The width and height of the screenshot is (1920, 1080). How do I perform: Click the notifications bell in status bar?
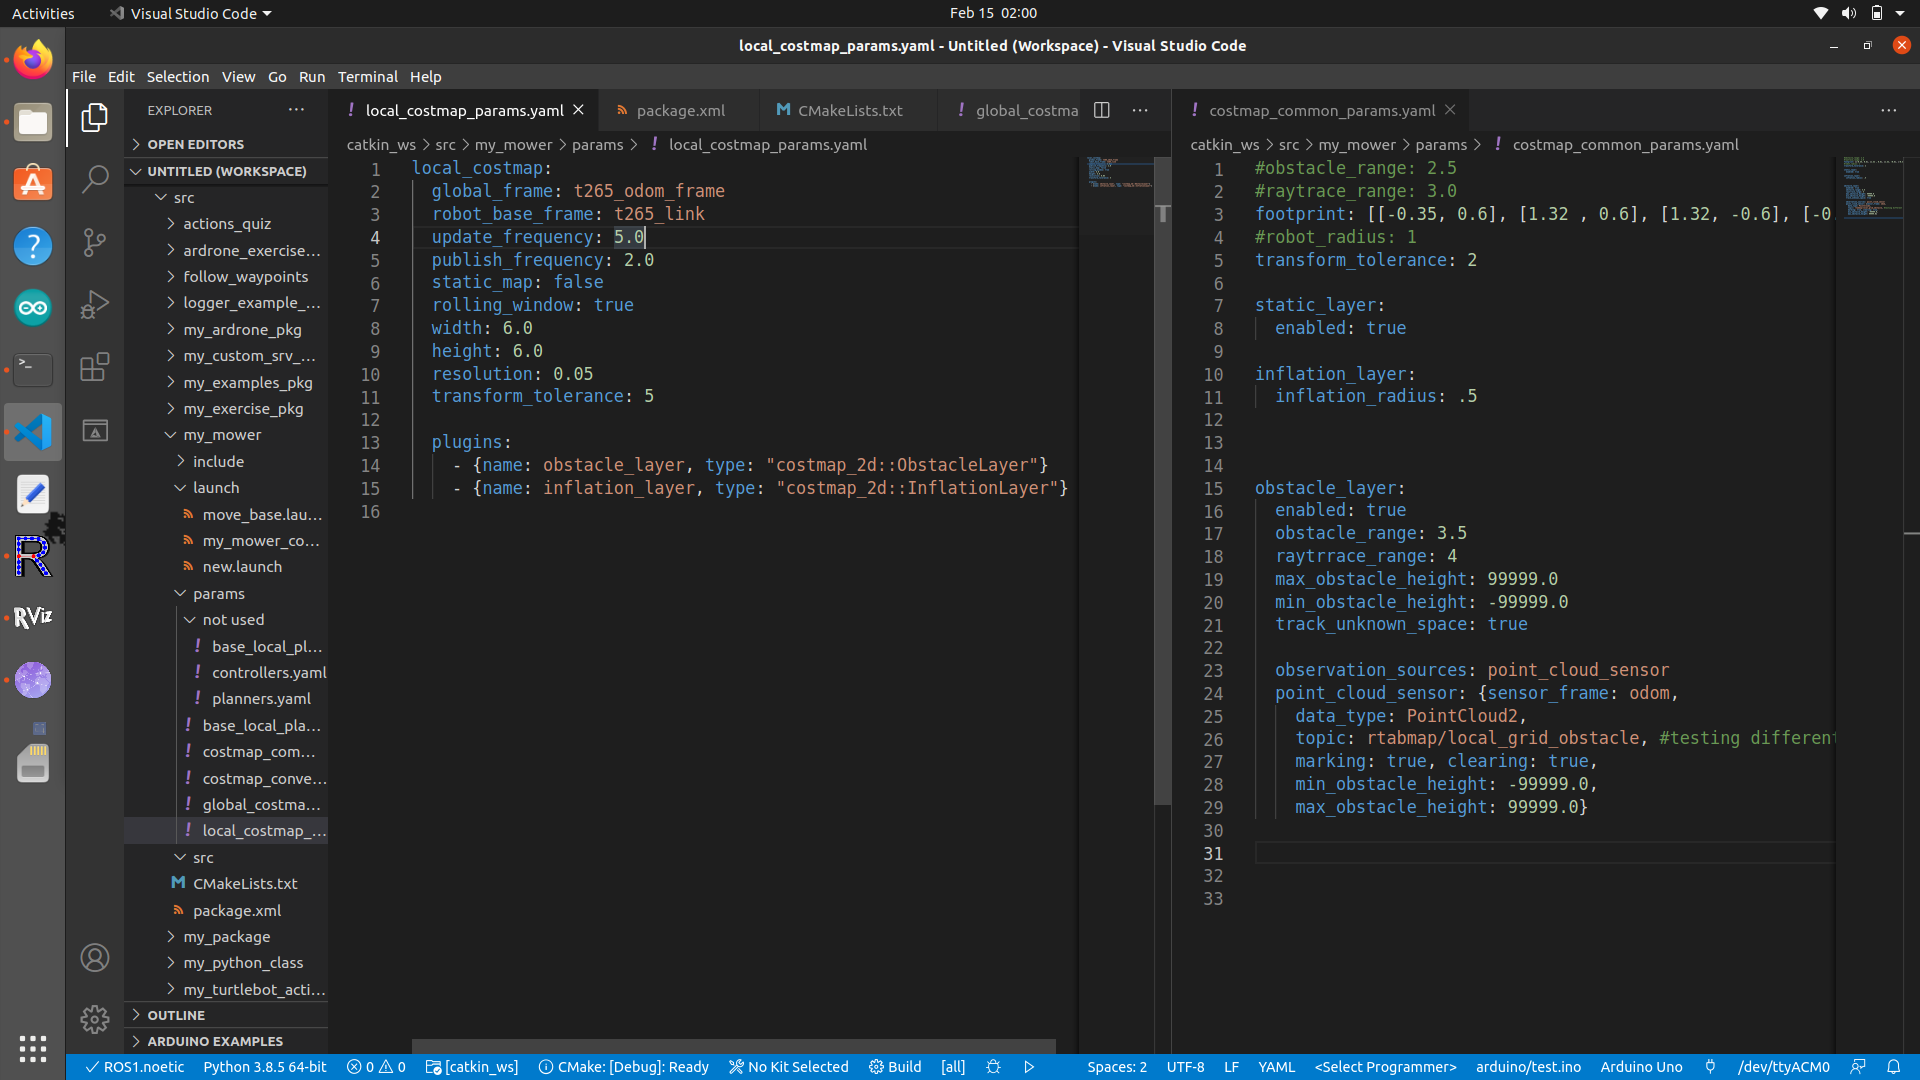(x=1893, y=1067)
